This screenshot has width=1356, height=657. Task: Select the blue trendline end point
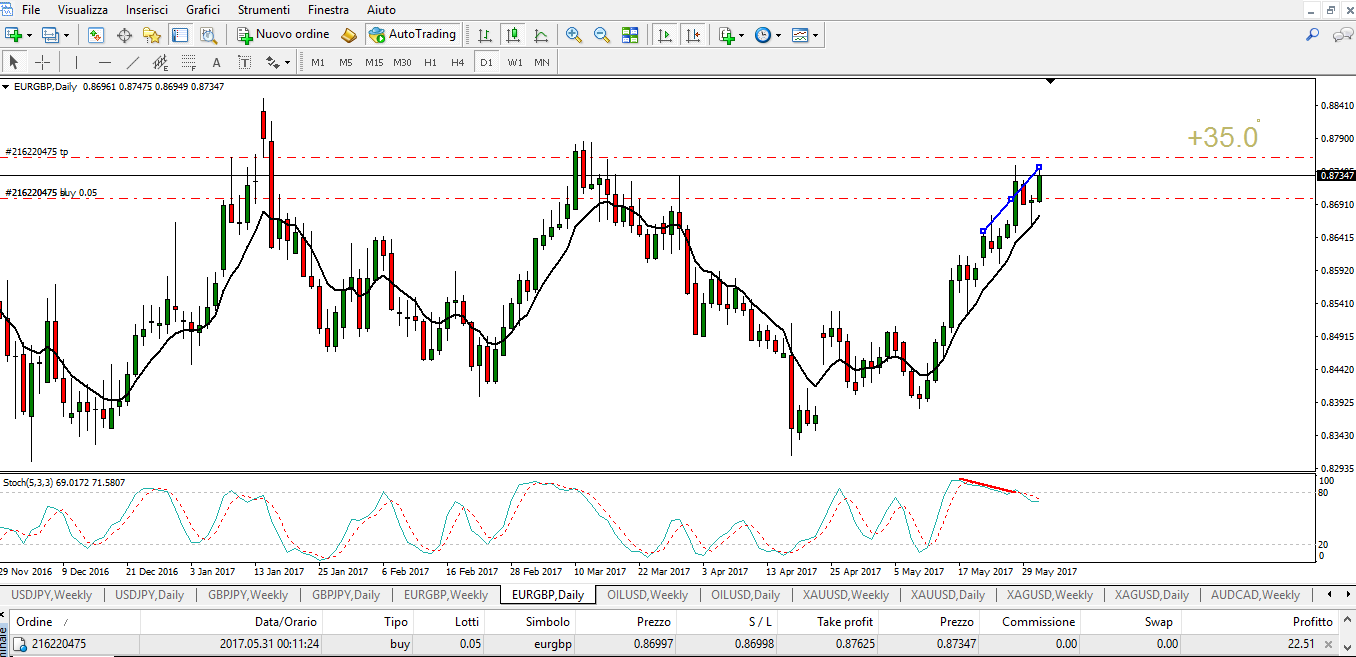[x=1040, y=167]
